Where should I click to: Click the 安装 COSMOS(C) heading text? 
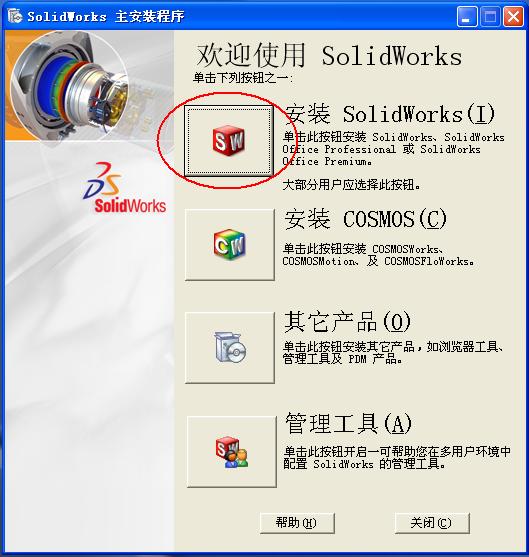click(x=365, y=218)
